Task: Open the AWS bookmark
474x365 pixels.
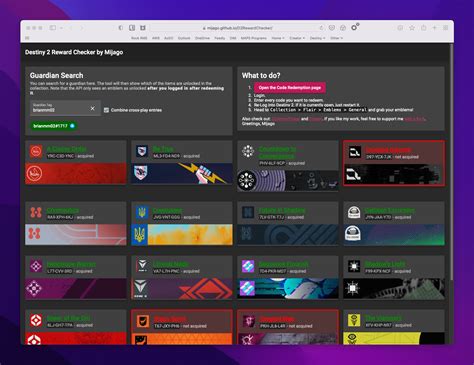Action: 156,38
